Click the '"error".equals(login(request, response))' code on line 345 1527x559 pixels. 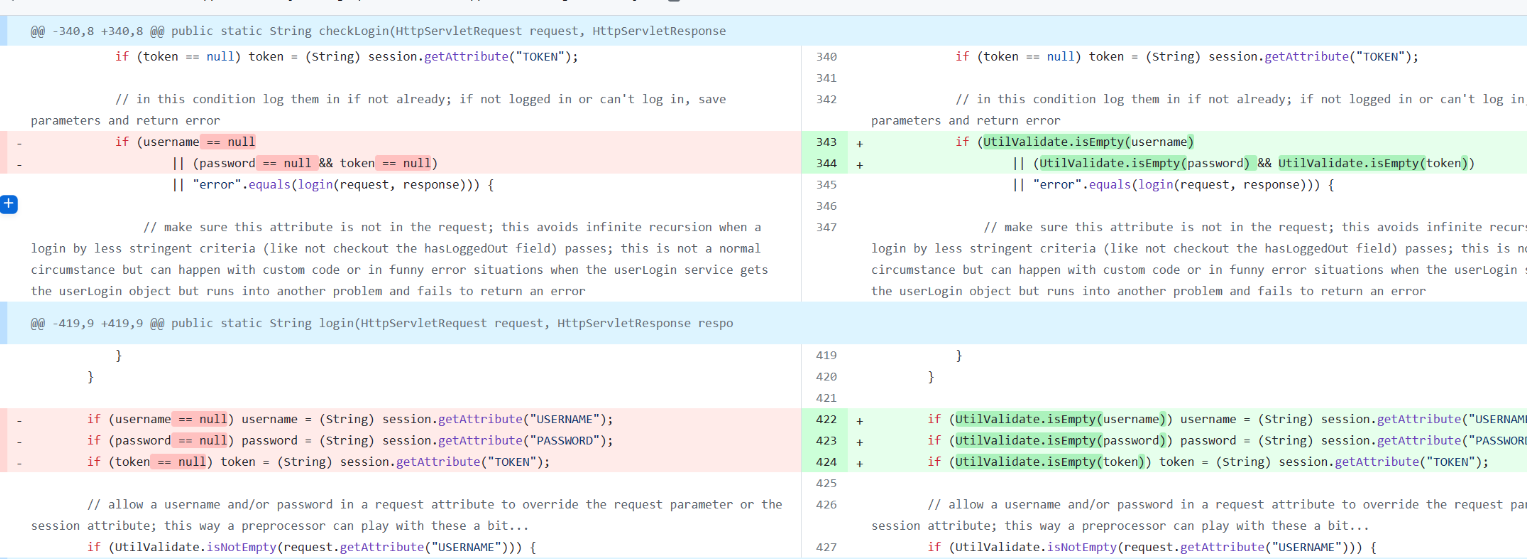(1173, 185)
